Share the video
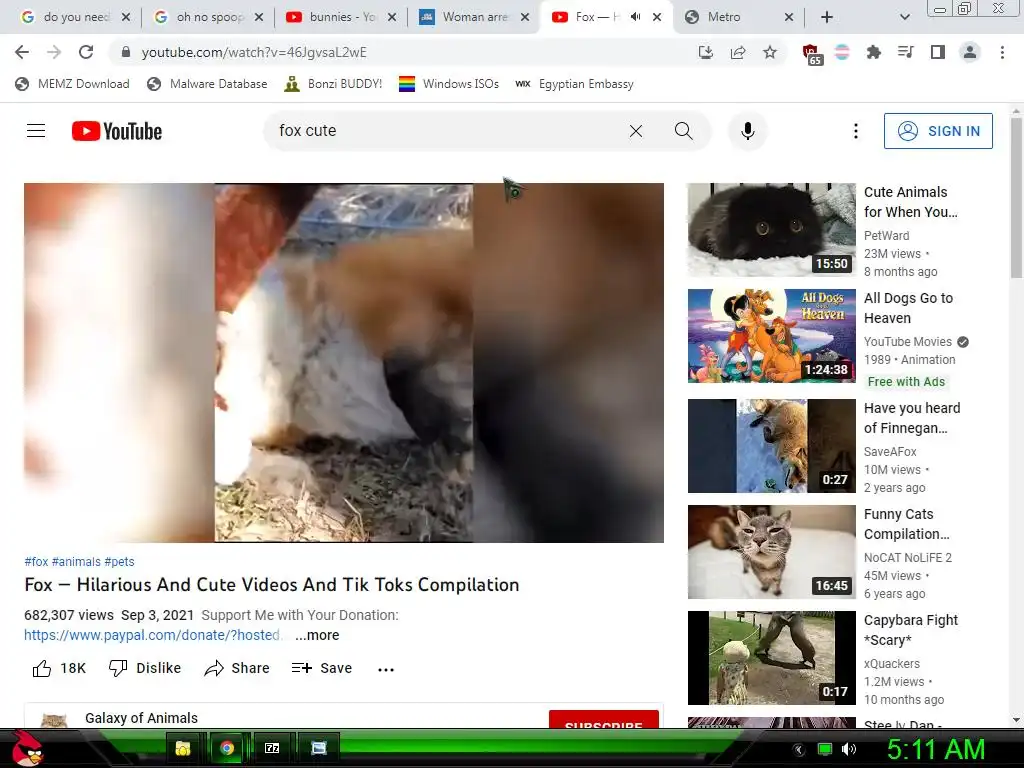This screenshot has height=768, width=1024. [236, 668]
